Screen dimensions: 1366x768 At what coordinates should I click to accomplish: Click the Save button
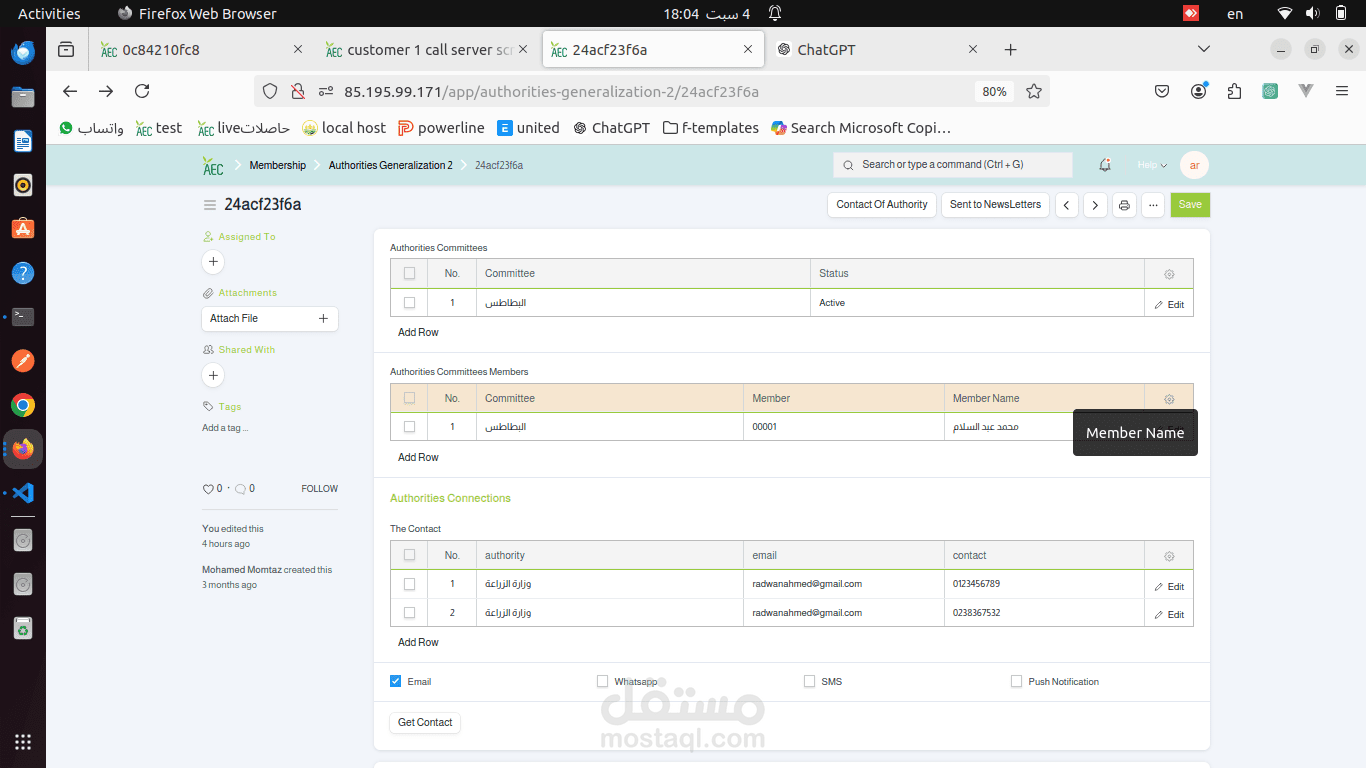tap(1190, 204)
